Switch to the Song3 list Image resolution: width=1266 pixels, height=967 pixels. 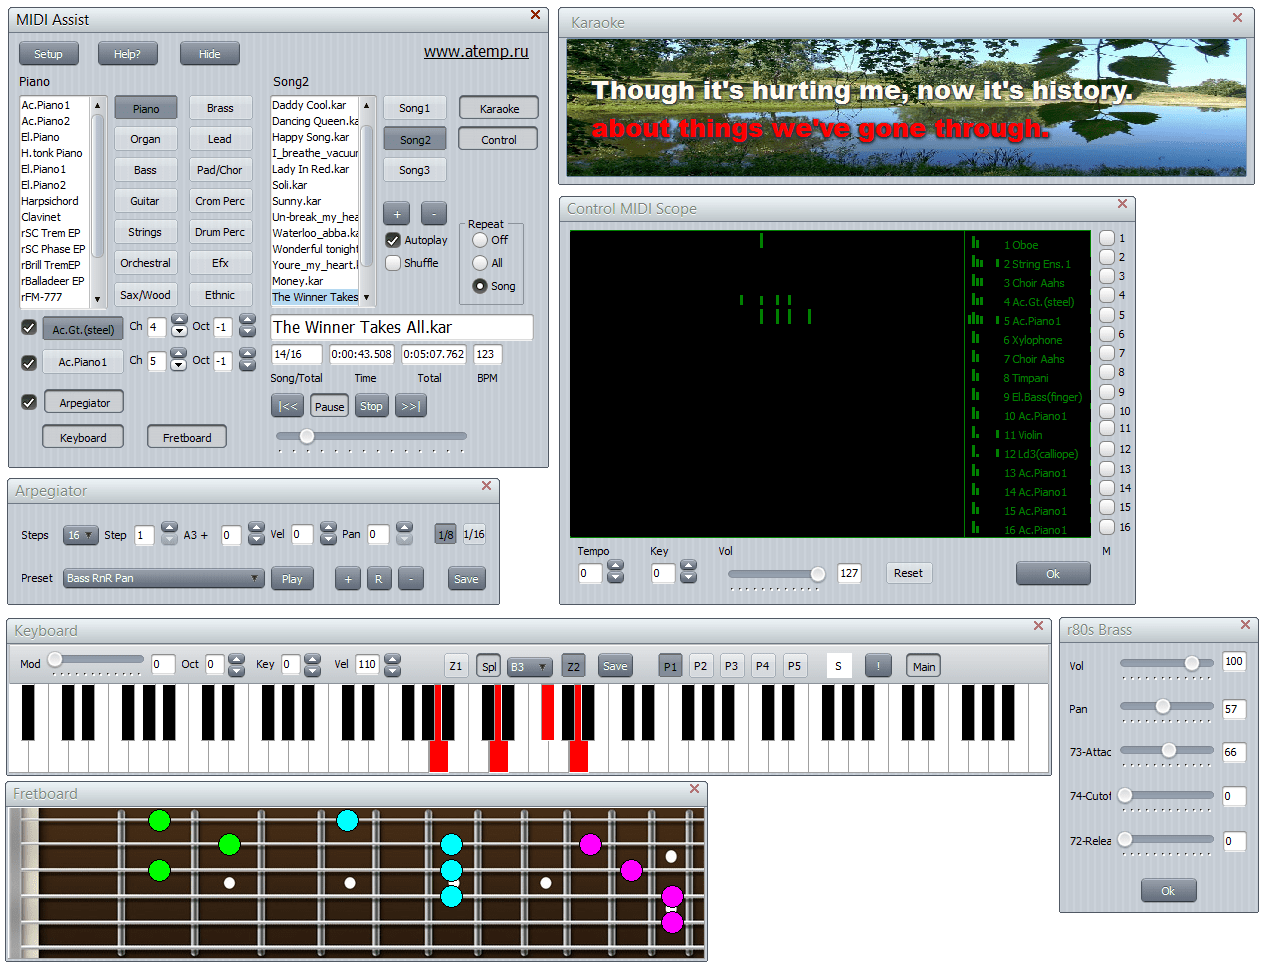[x=414, y=169]
